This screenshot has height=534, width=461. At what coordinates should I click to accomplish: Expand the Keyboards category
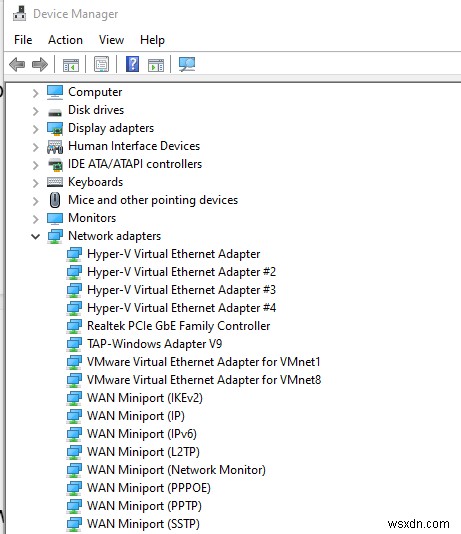coord(35,183)
